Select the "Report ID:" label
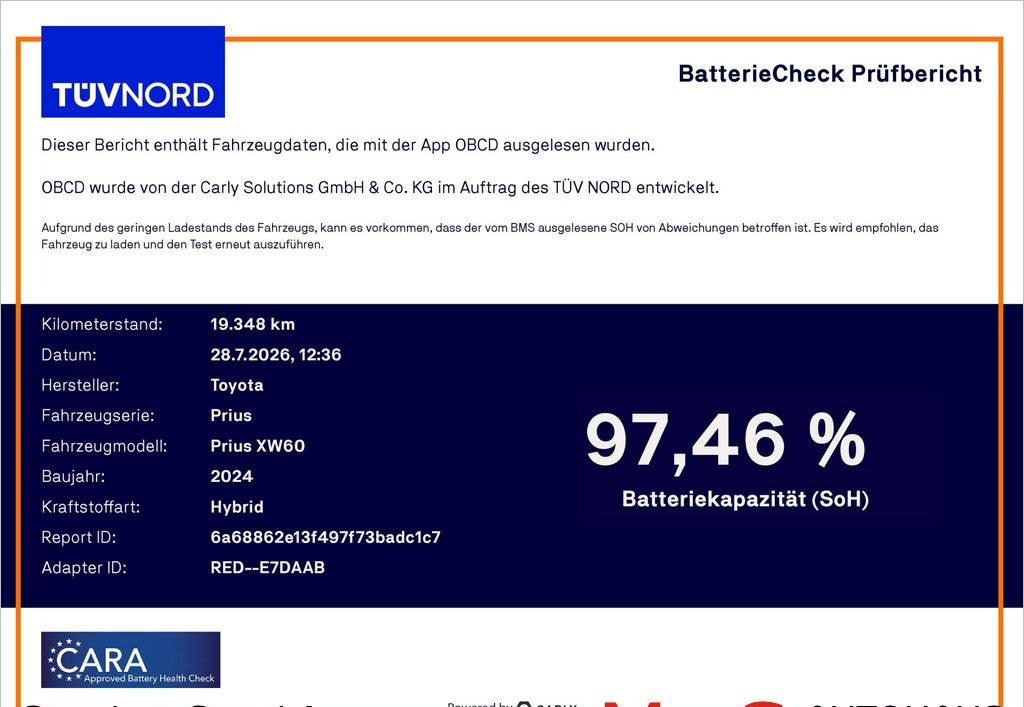Viewport: 1024px width, 707px height. (x=78, y=537)
